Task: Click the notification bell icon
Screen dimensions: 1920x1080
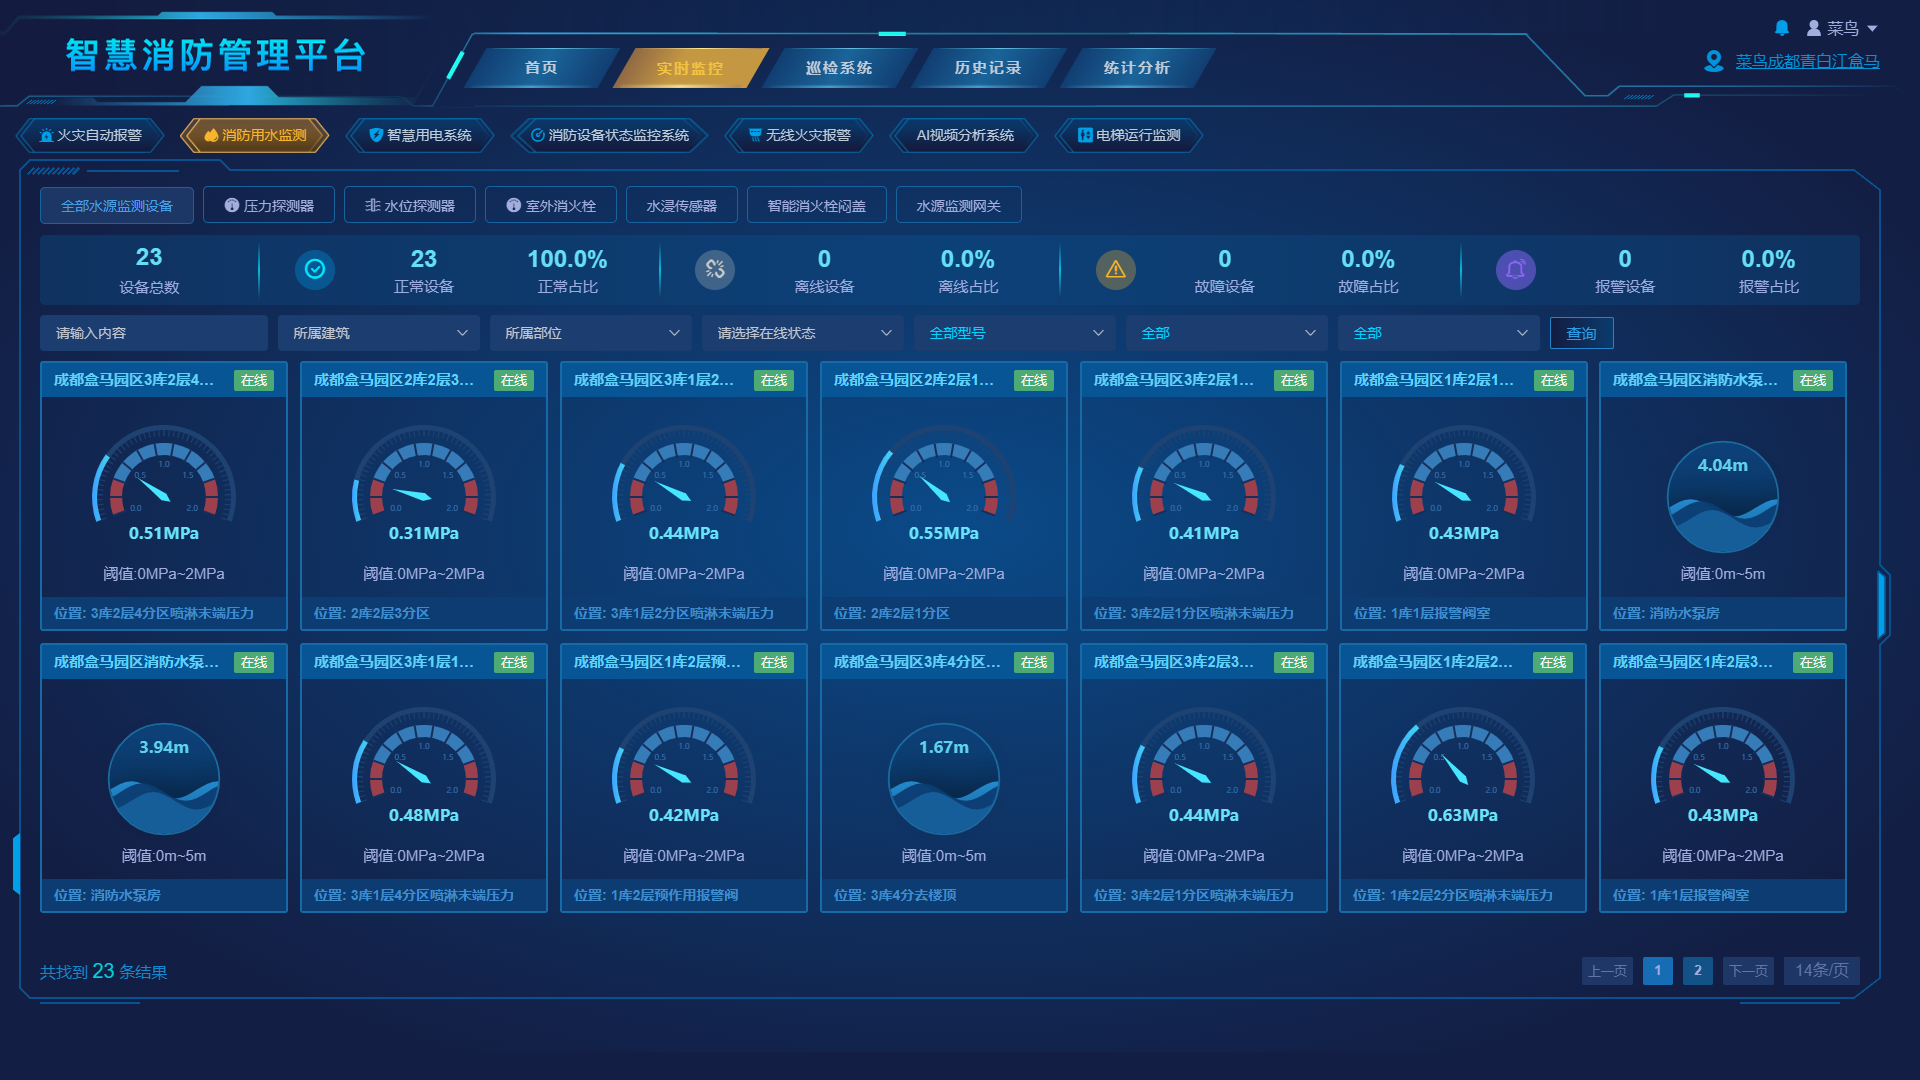Action: pyautogui.click(x=1781, y=28)
